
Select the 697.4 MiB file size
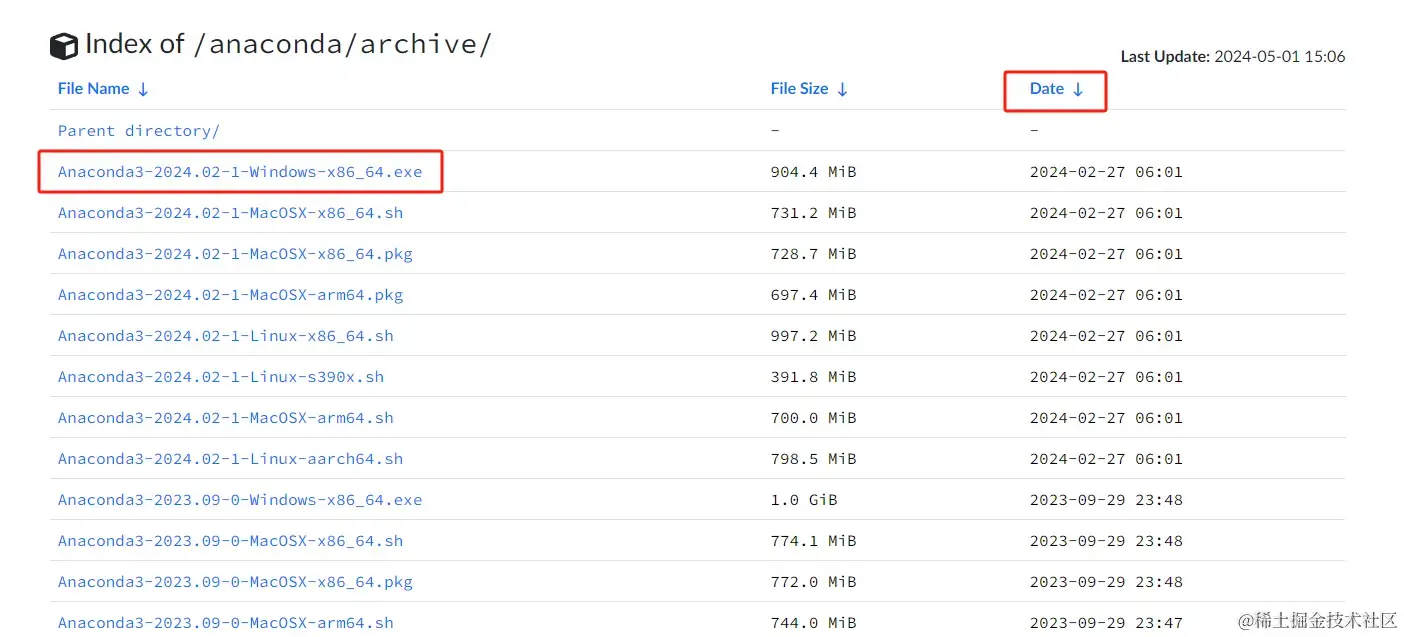pyautogui.click(x=814, y=294)
